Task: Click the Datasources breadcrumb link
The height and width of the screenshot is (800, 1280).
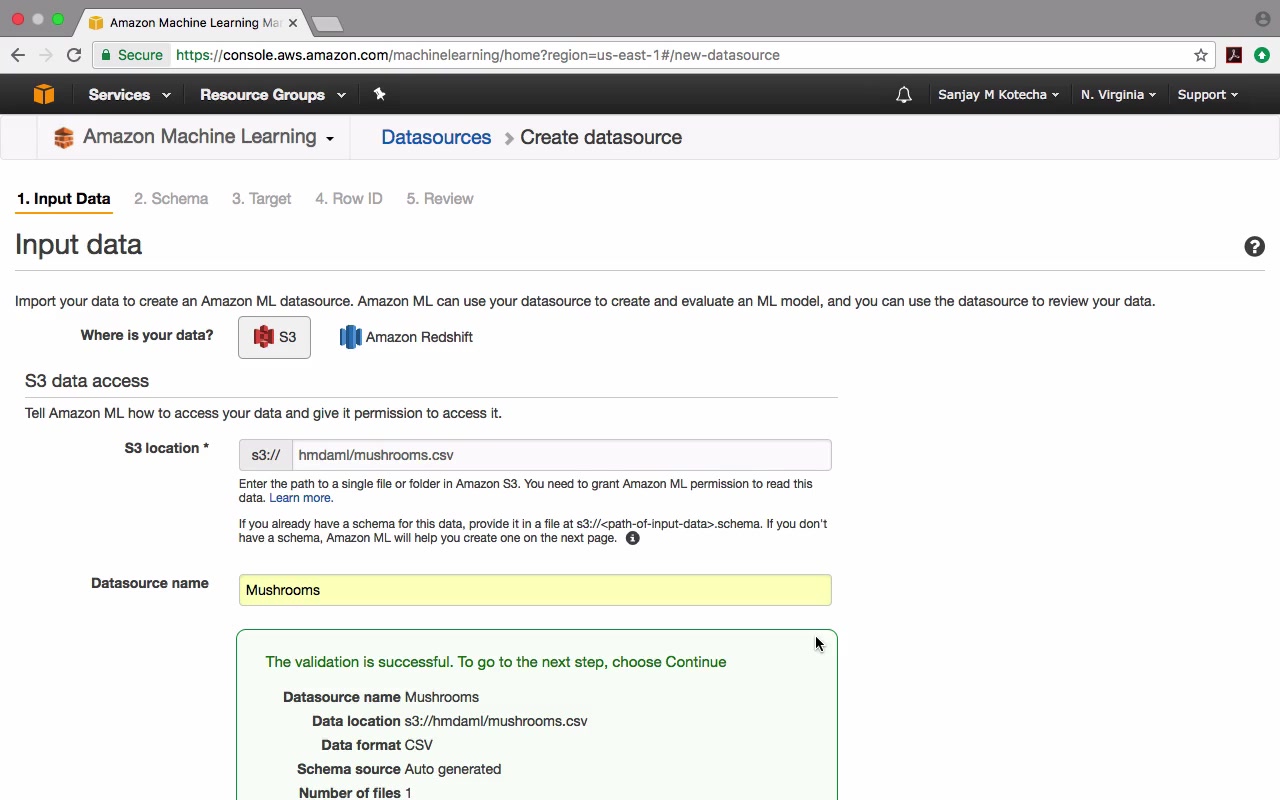Action: pos(436,138)
